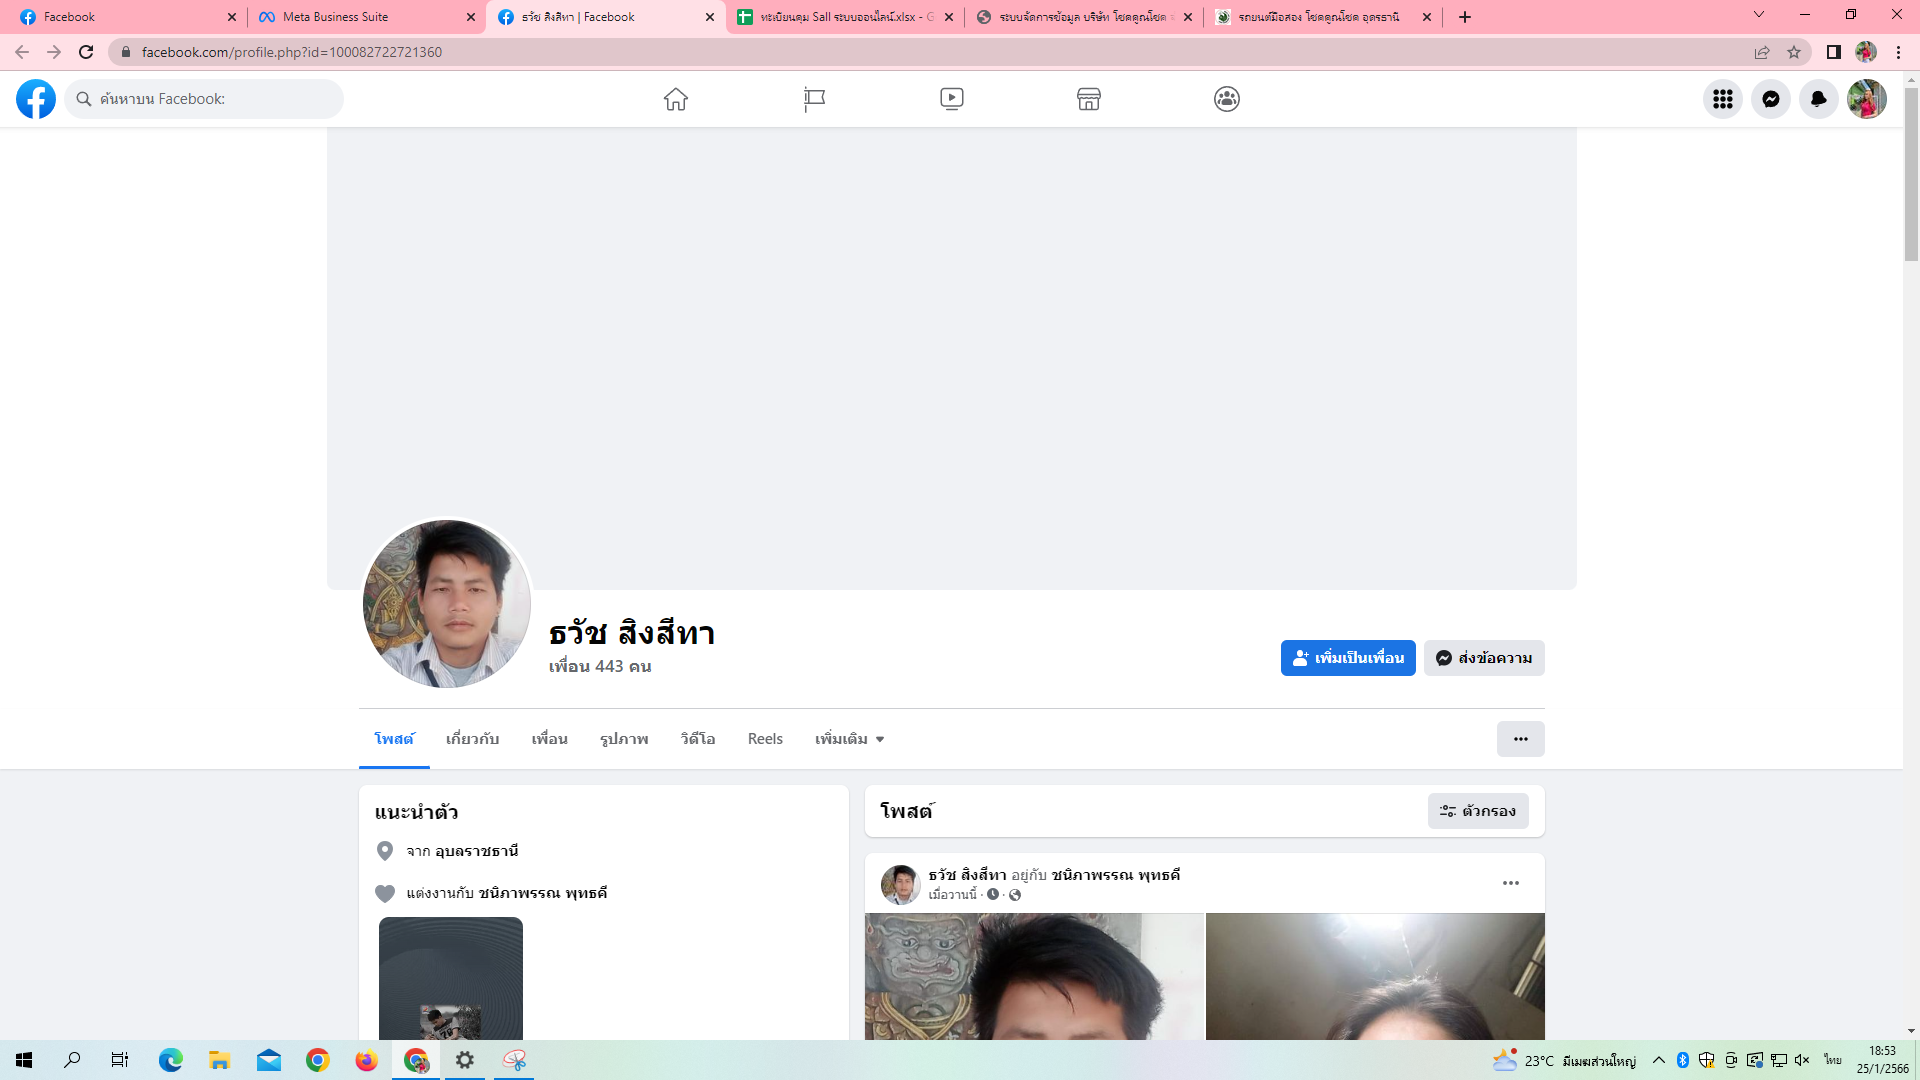The height and width of the screenshot is (1080, 1920).
Task: Switch to the รูปภาพ tab
Action: (x=624, y=739)
